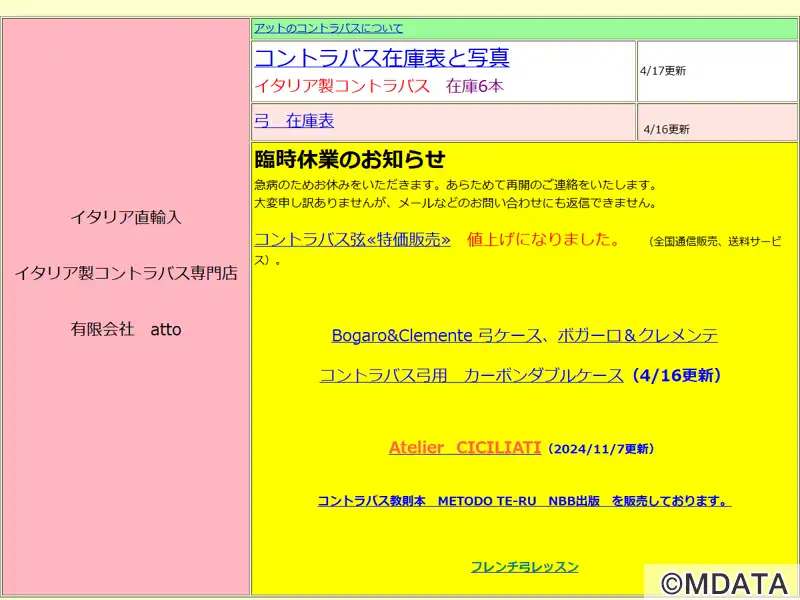Open 弓 在庫表 link
The height and width of the screenshot is (600, 800).
tap(294, 121)
